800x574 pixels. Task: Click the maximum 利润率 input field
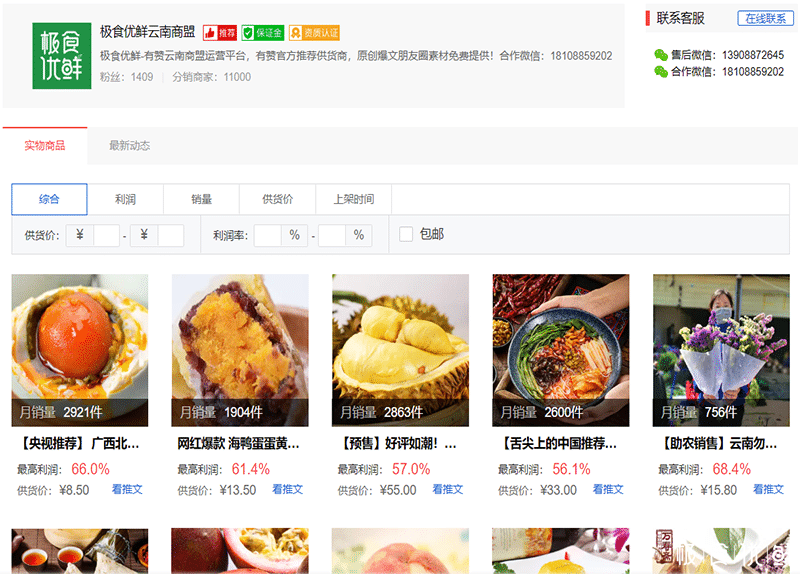(x=332, y=235)
